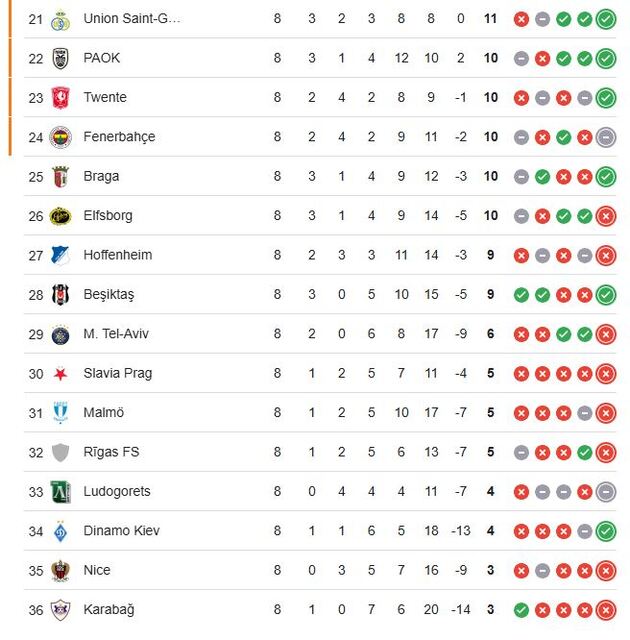Viewport: 630px width, 640px height.
Task: Select the Malmö table row points value
Action: click(490, 412)
